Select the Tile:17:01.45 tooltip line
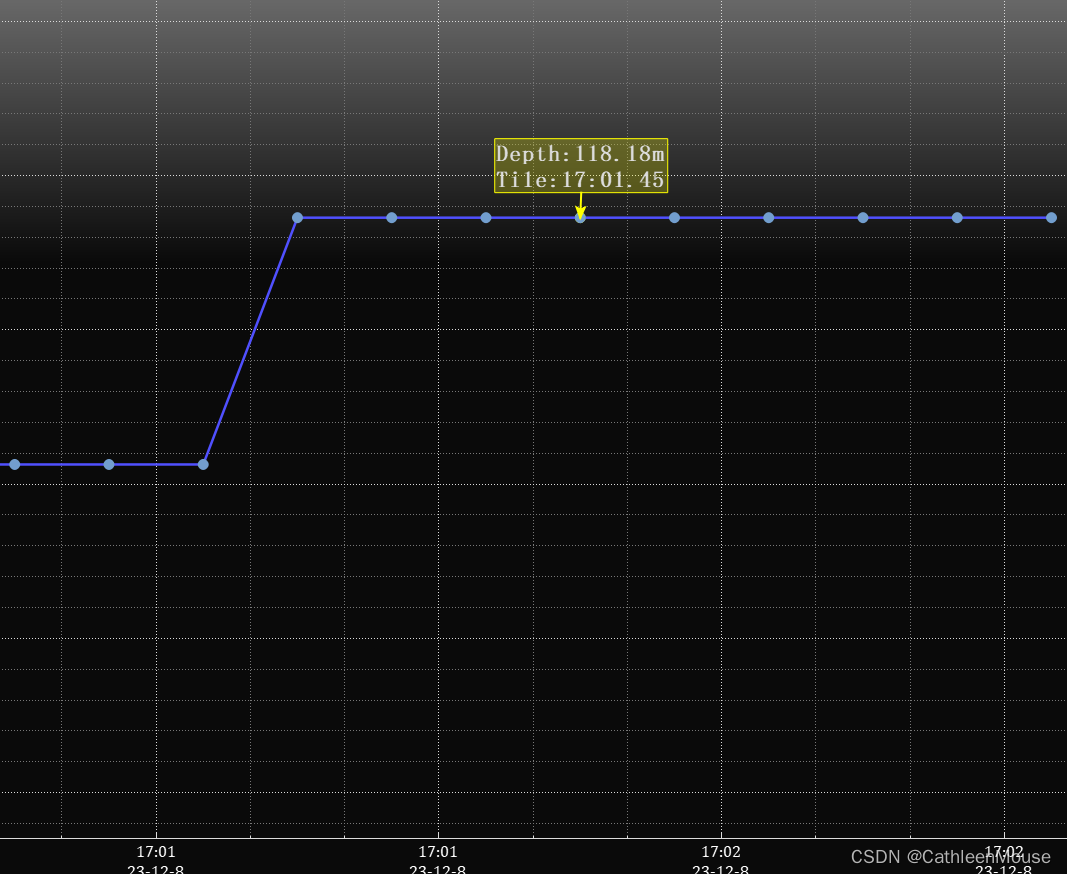1067x874 pixels. pos(580,180)
